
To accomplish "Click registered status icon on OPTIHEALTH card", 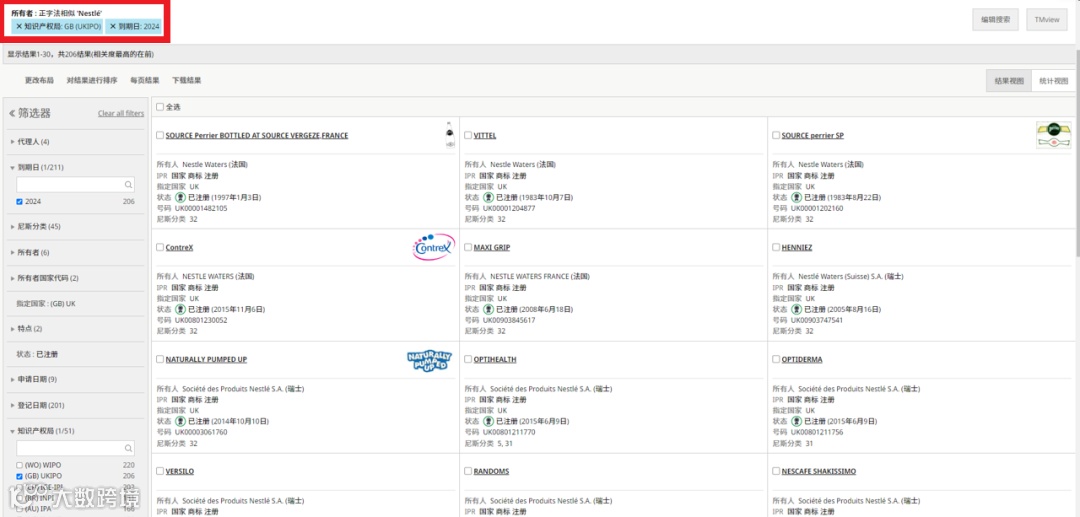I will tap(488, 421).
